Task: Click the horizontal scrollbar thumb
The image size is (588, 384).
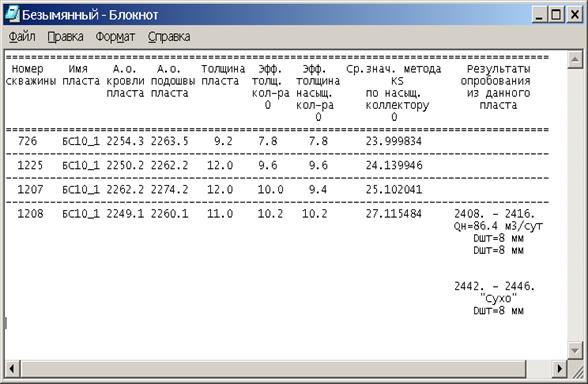Action: 273,369
